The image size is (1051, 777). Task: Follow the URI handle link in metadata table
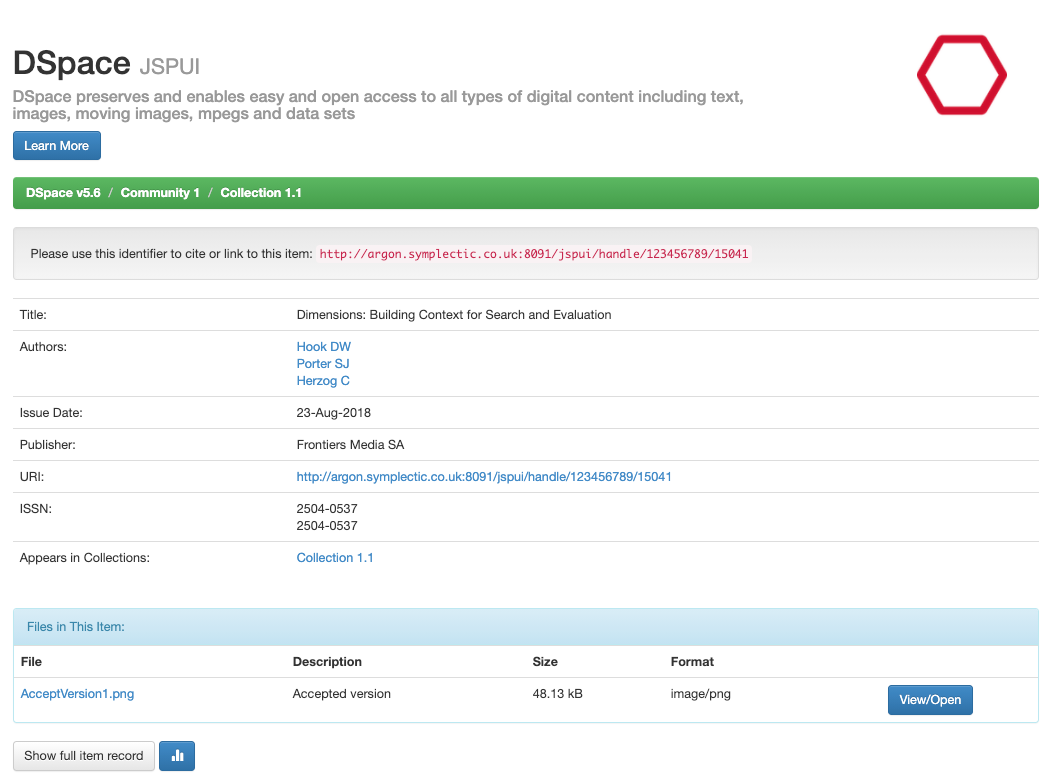click(x=484, y=477)
